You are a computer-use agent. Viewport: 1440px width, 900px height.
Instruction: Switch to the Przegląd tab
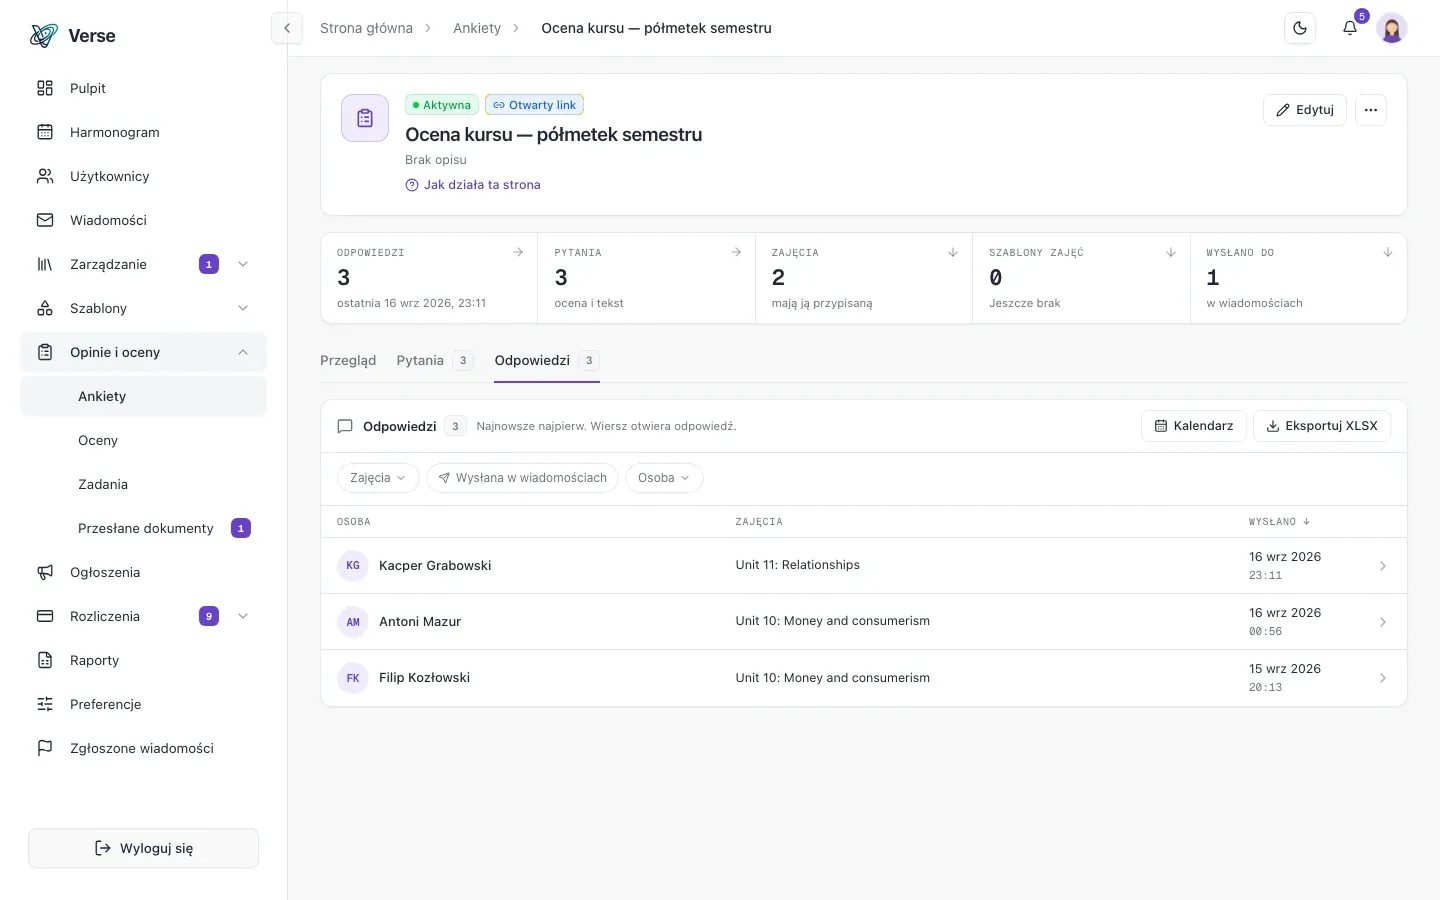tap(348, 360)
